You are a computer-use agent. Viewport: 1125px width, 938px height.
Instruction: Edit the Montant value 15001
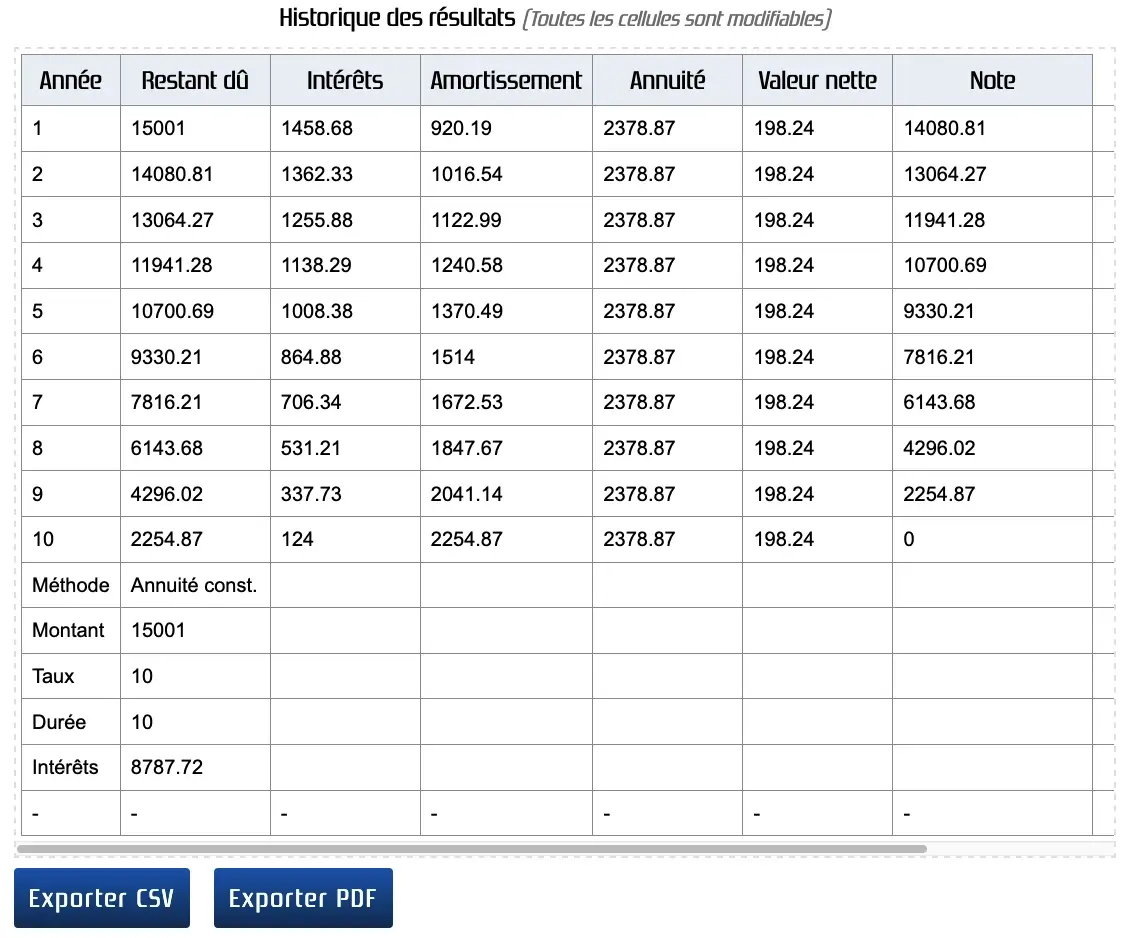tap(195, 631)
